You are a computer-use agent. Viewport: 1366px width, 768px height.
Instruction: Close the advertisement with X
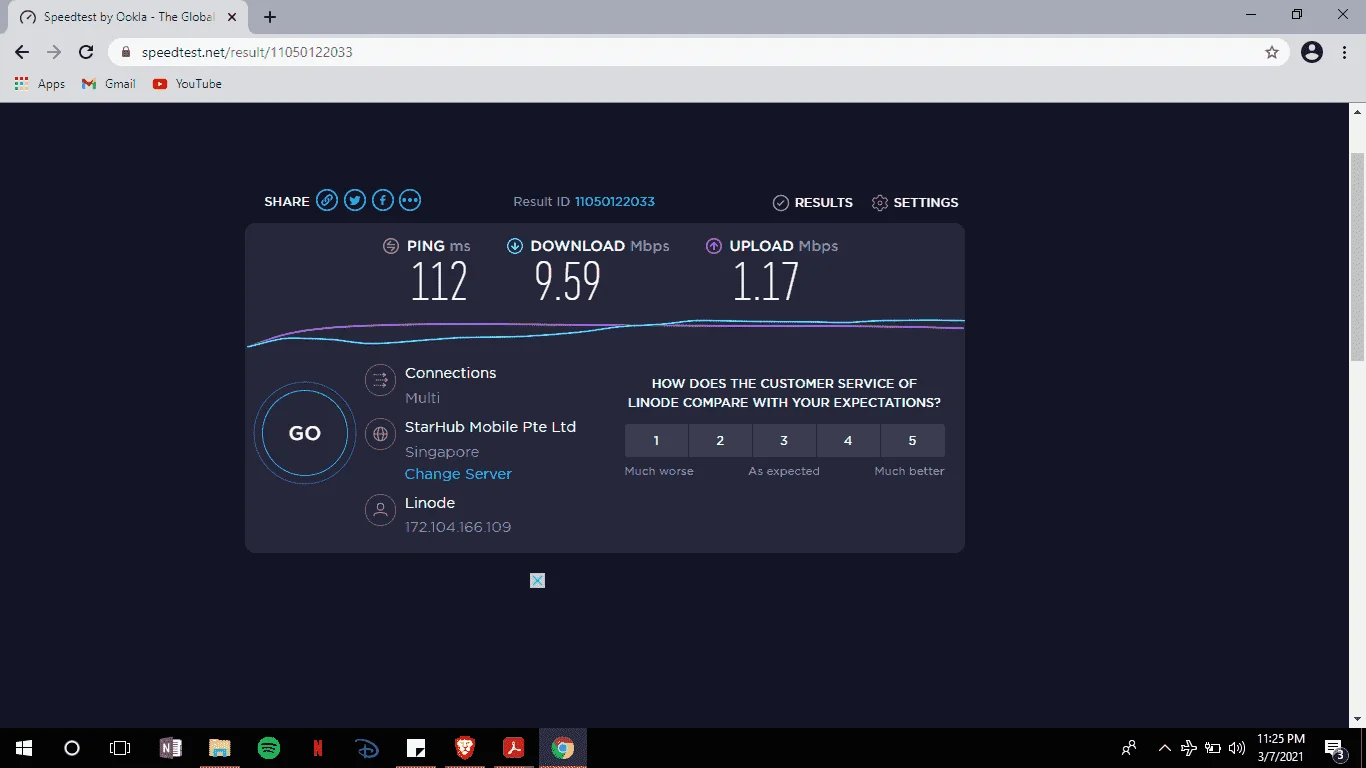pos(537,580)
